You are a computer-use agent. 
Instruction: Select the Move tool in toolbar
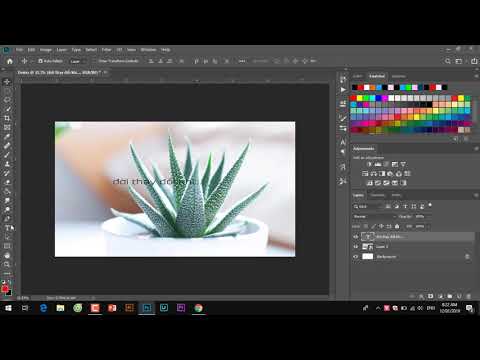(7, 82)
